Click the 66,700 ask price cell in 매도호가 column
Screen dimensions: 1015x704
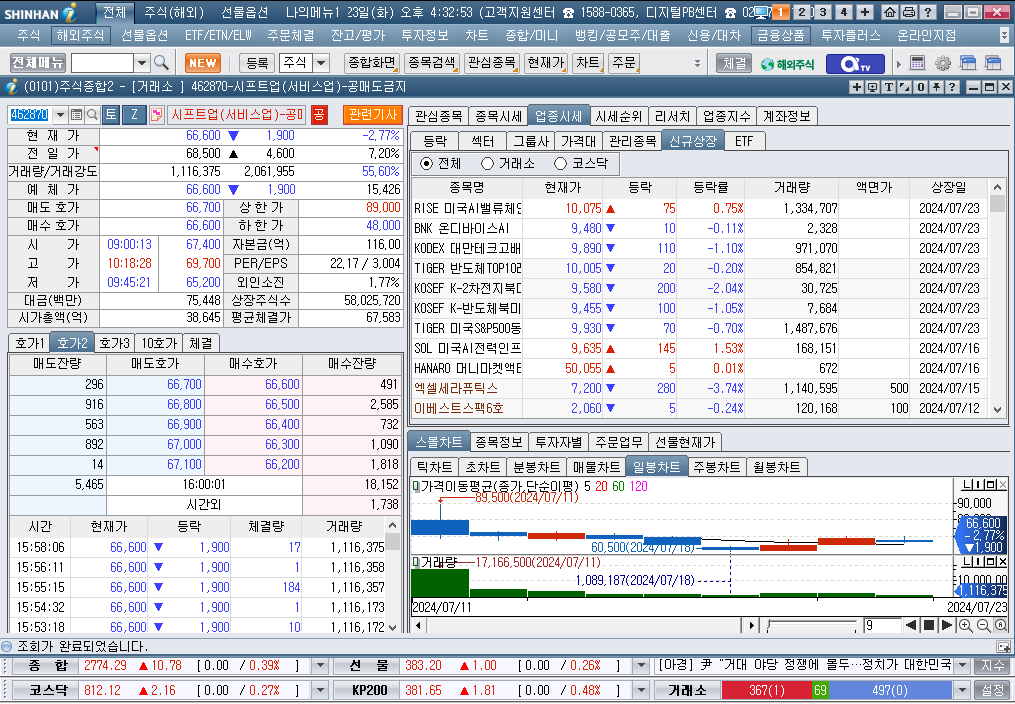[x=155, y=384]
